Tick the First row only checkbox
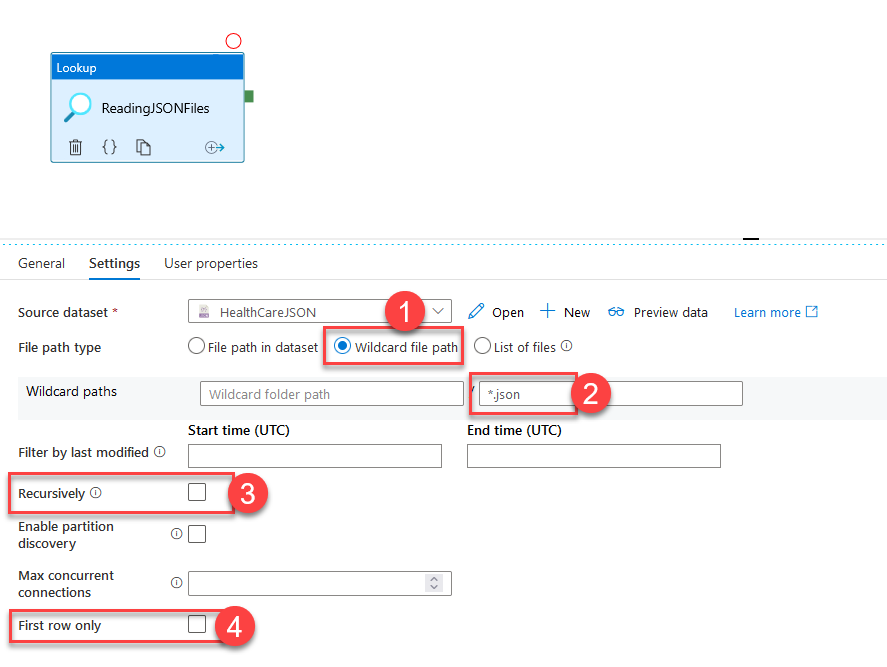Viewport: 887px width, 667px height. 197,624
